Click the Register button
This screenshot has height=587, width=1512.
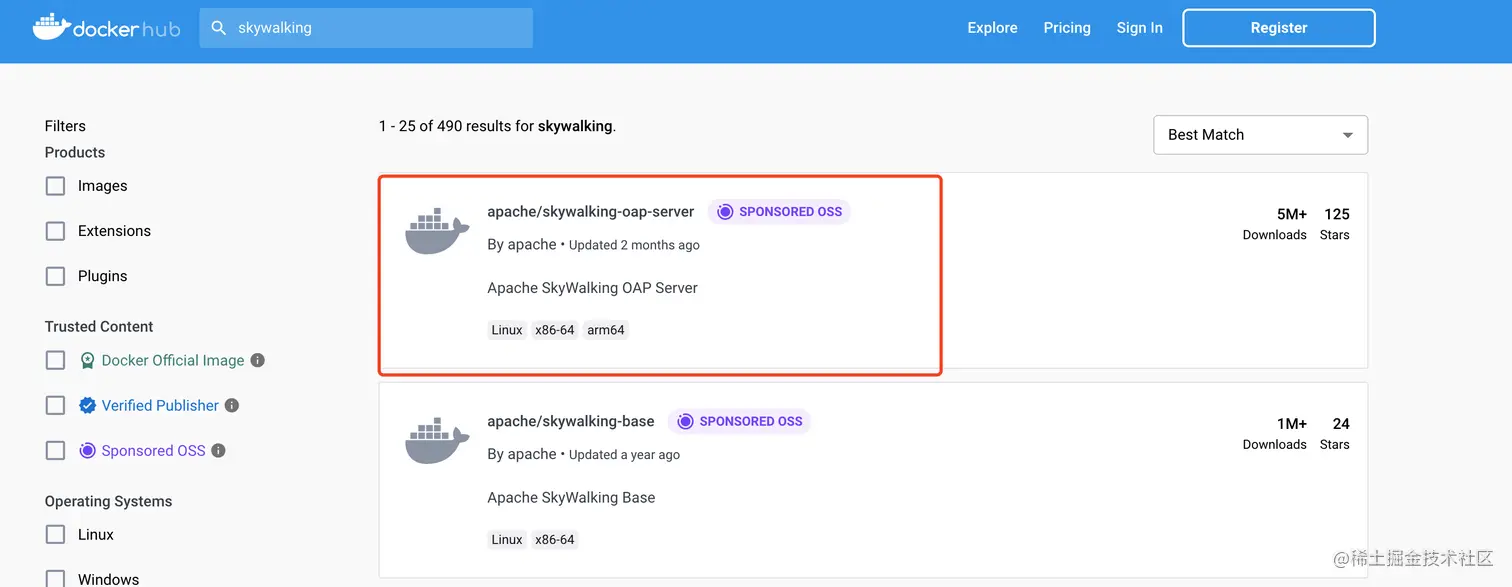coord(1279,28)
